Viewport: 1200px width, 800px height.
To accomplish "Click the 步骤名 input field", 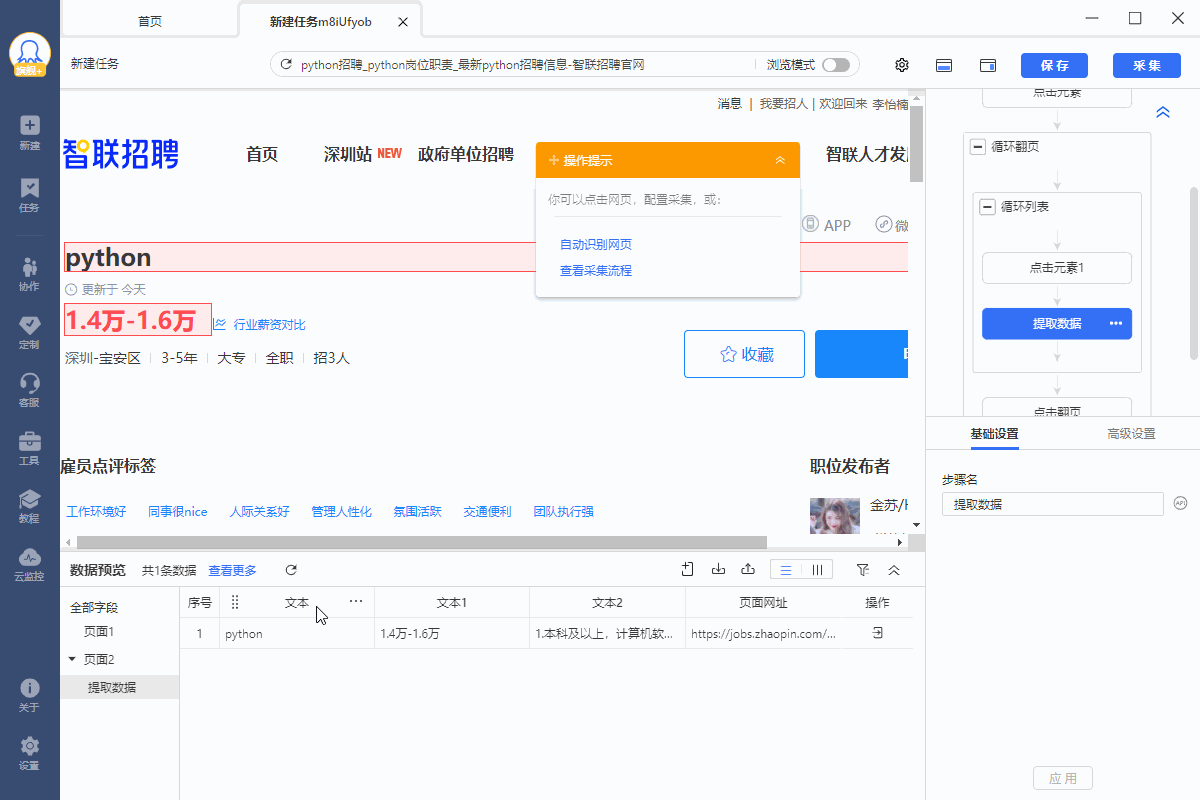I will coord(1053,504).
